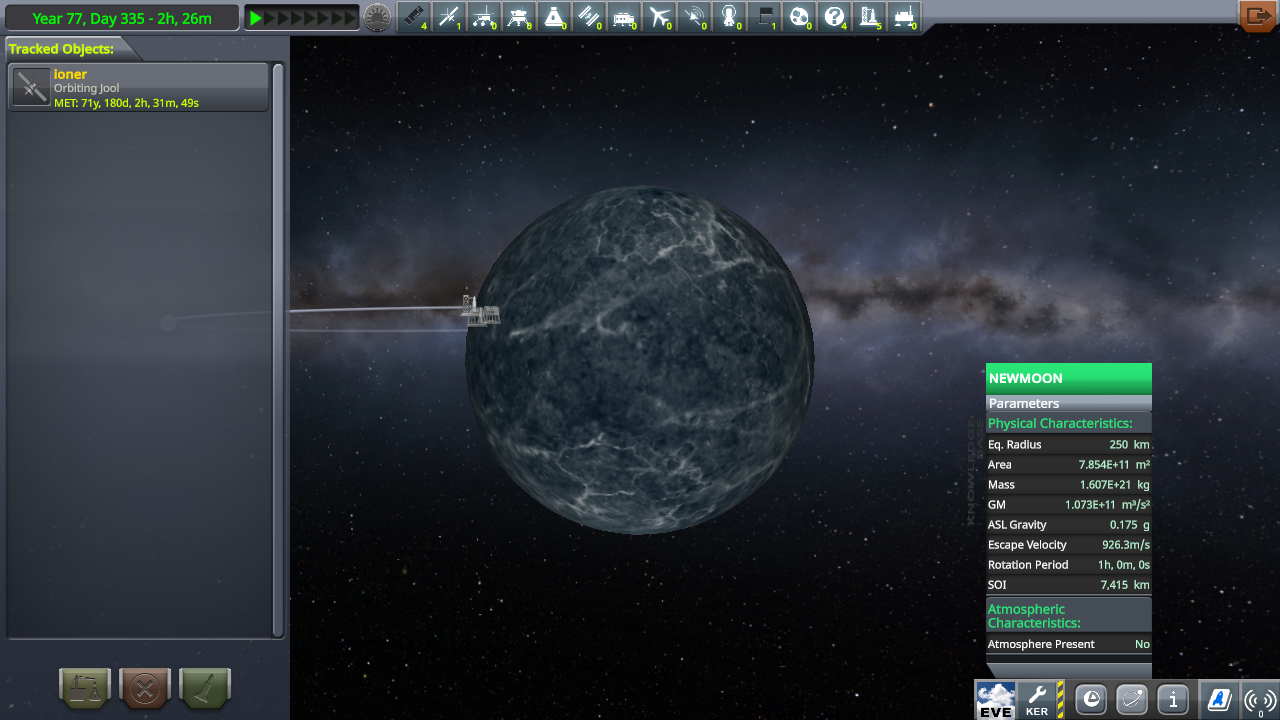Viewport: 1280px width, 720px height.
Task: Open the CommNet antenna icon in bottom toolbar
Action: pyautogui.click(x=1257, y=699)
